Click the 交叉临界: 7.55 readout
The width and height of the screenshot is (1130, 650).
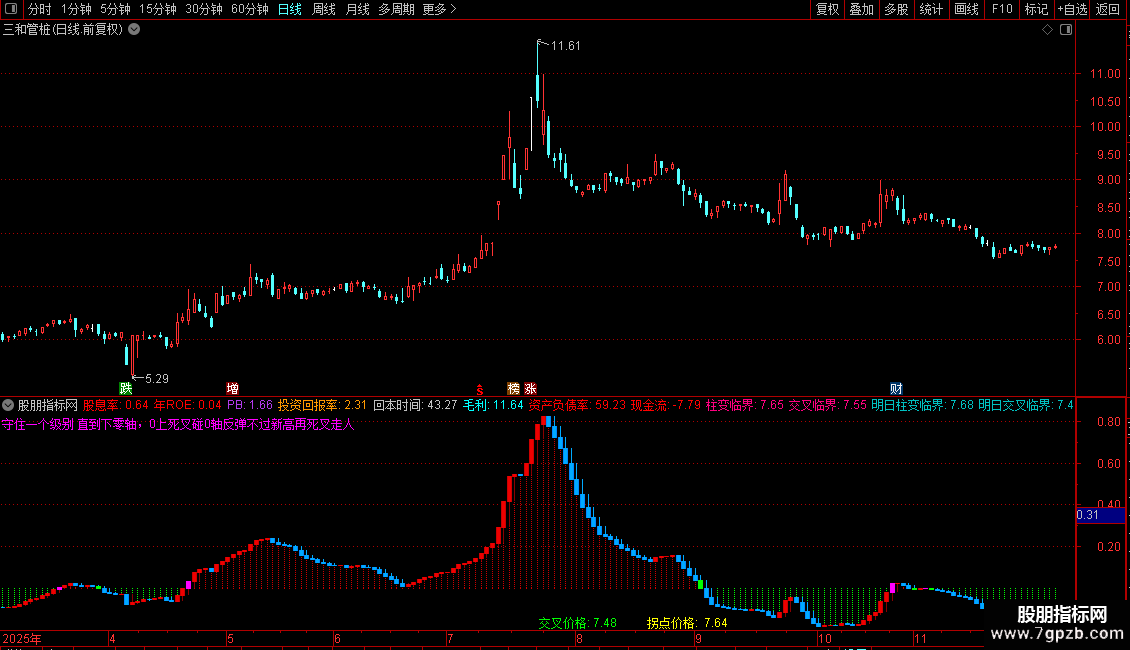(x=827, y=405)
